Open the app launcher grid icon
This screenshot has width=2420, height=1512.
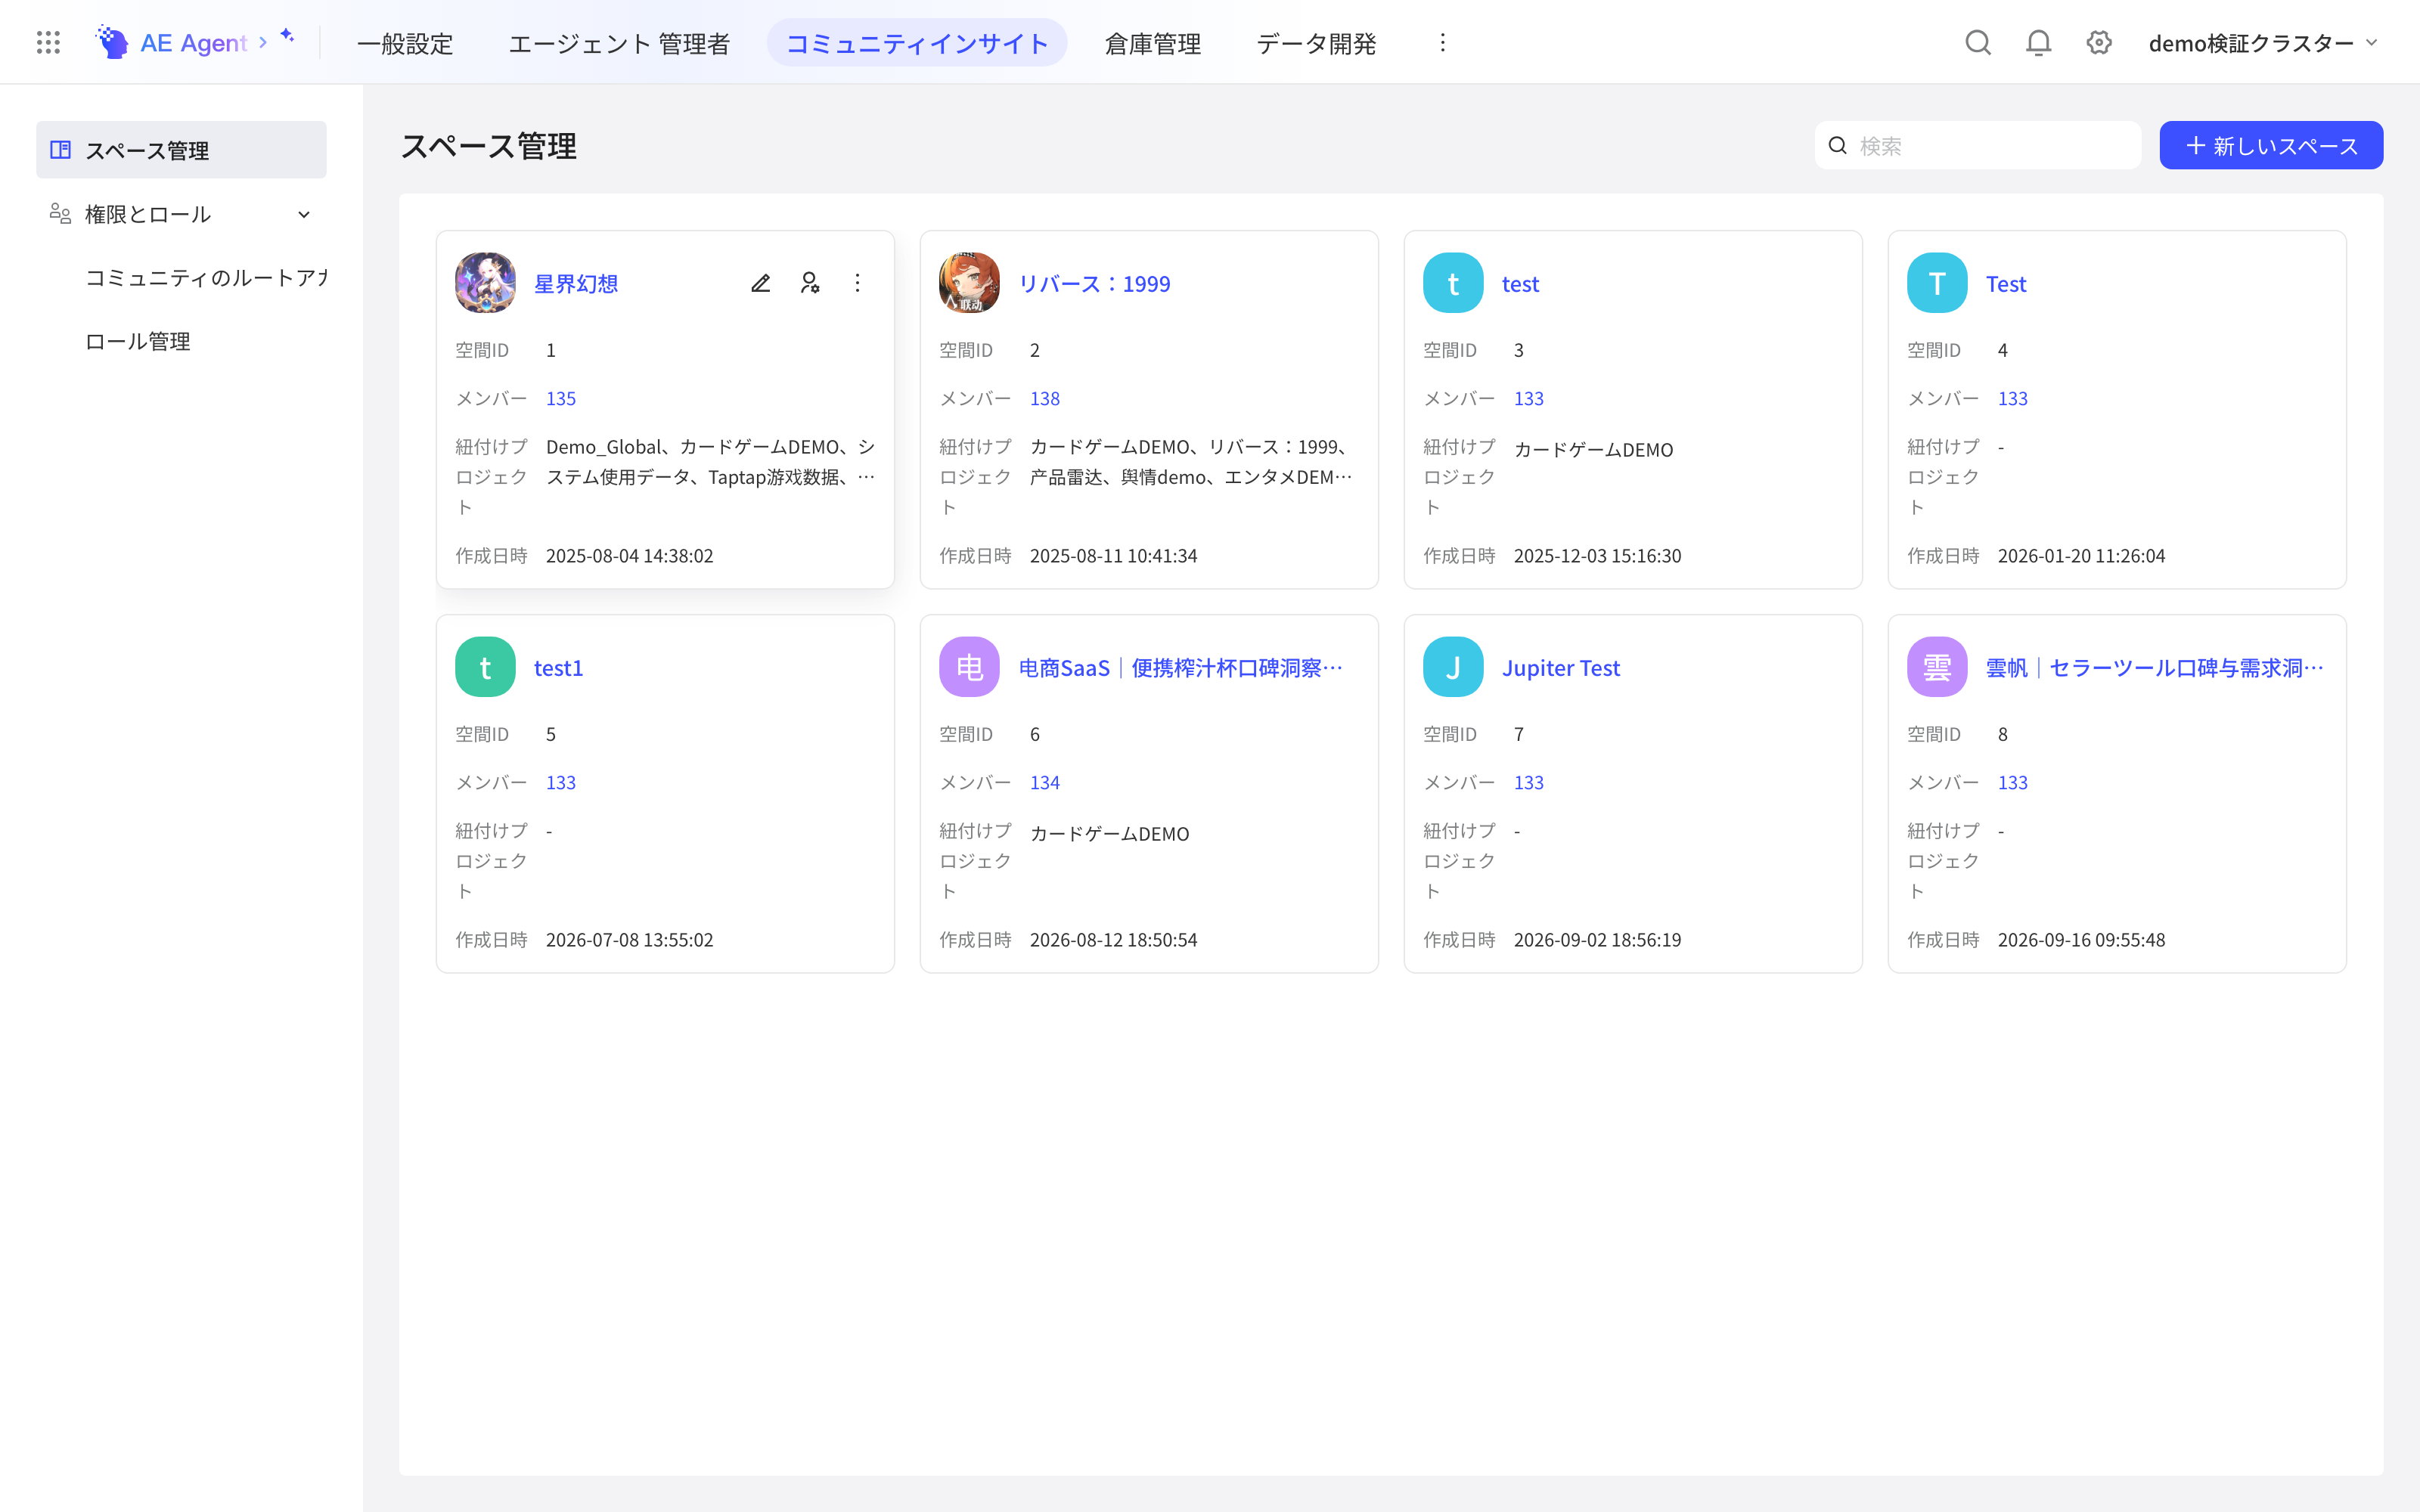[x=48, y=42]
